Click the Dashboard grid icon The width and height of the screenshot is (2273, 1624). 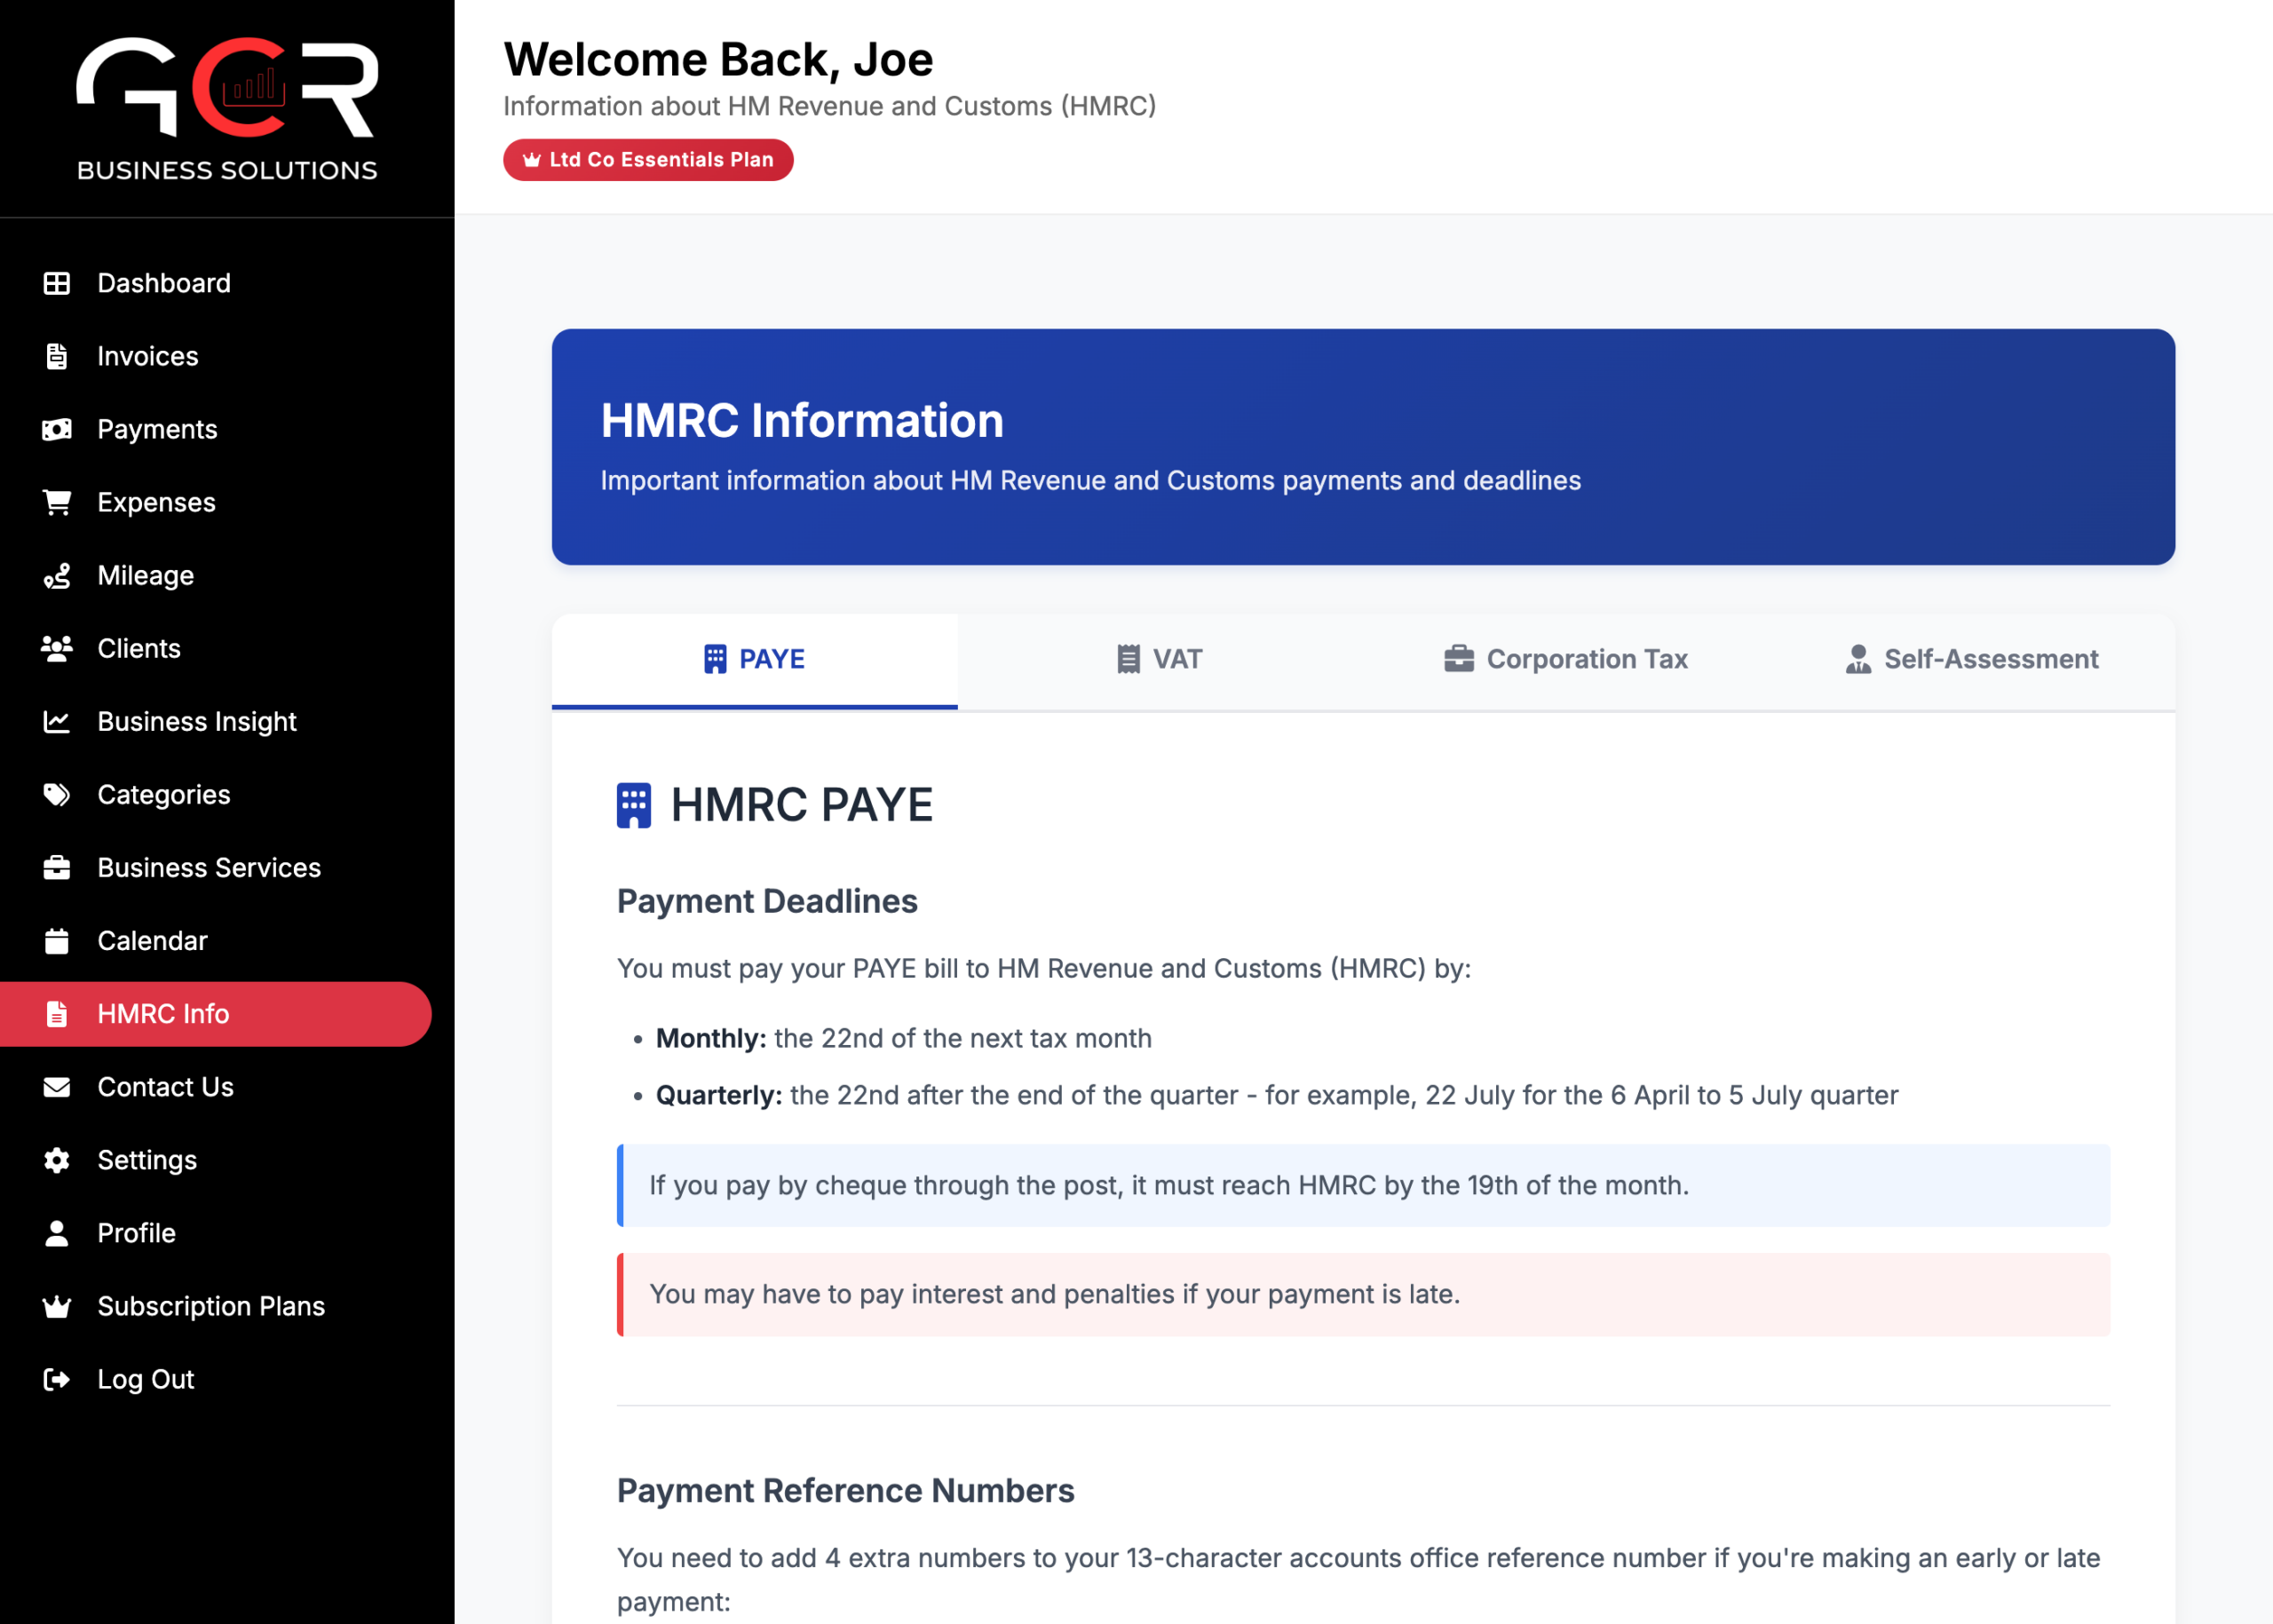coord(57,283)
